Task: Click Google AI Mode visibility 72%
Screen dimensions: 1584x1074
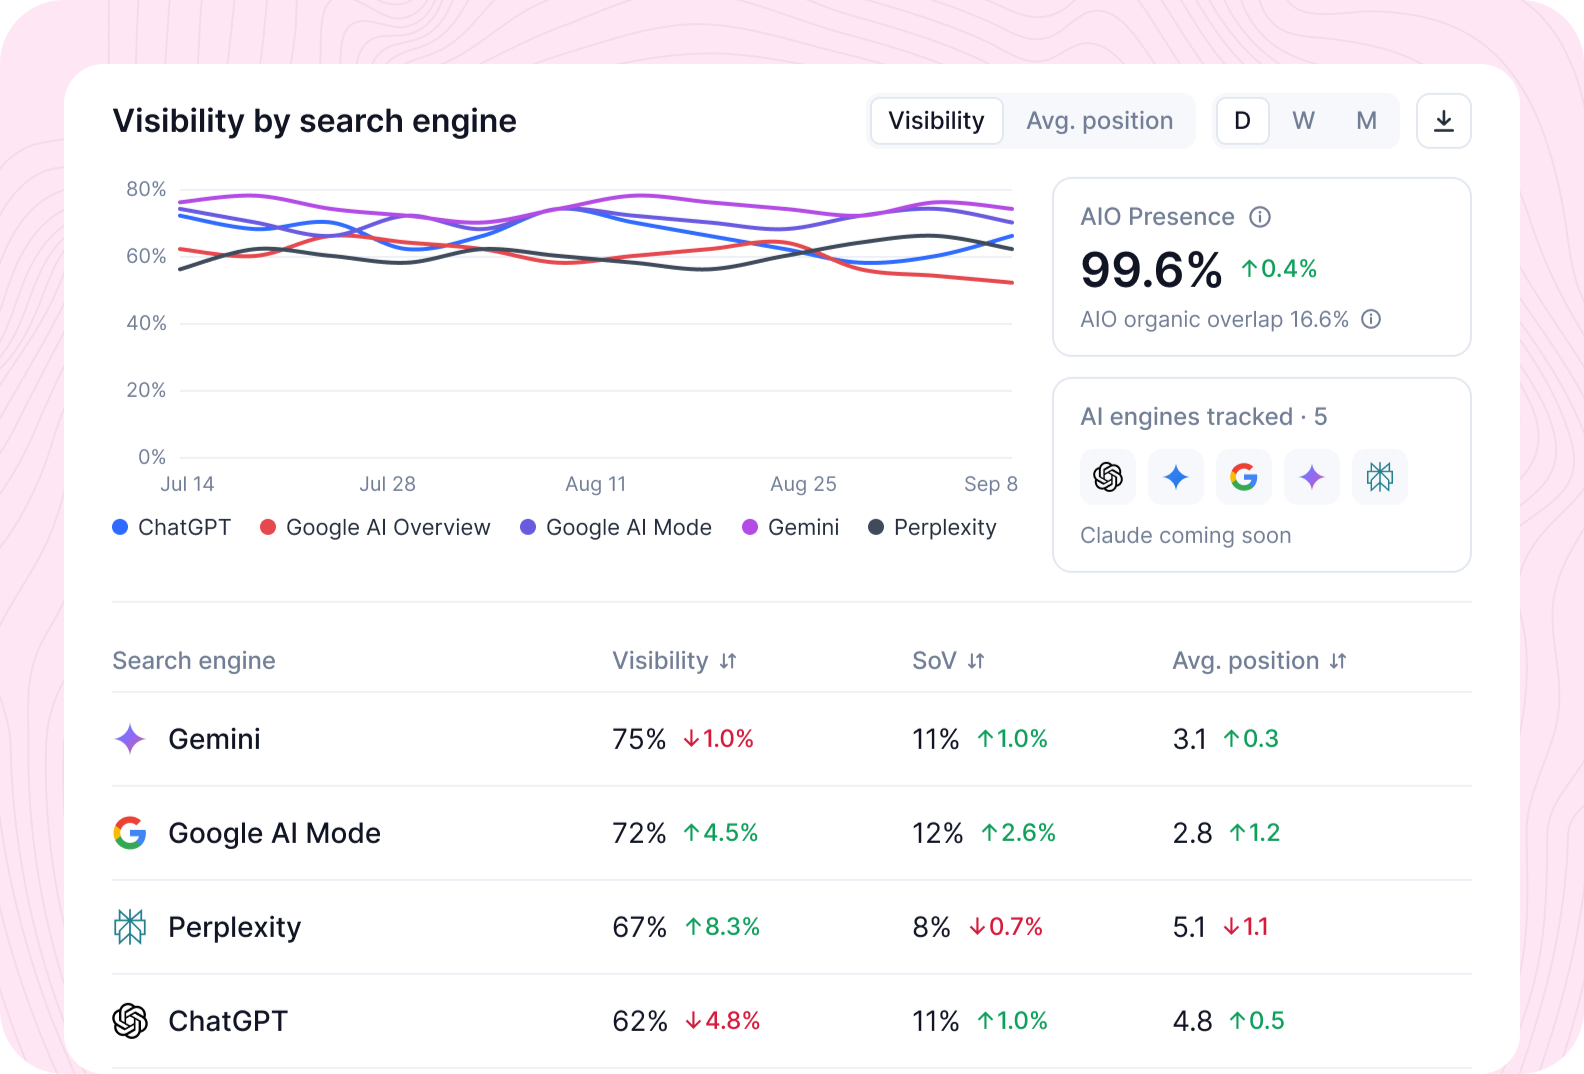Action: [x=639, y=833]
